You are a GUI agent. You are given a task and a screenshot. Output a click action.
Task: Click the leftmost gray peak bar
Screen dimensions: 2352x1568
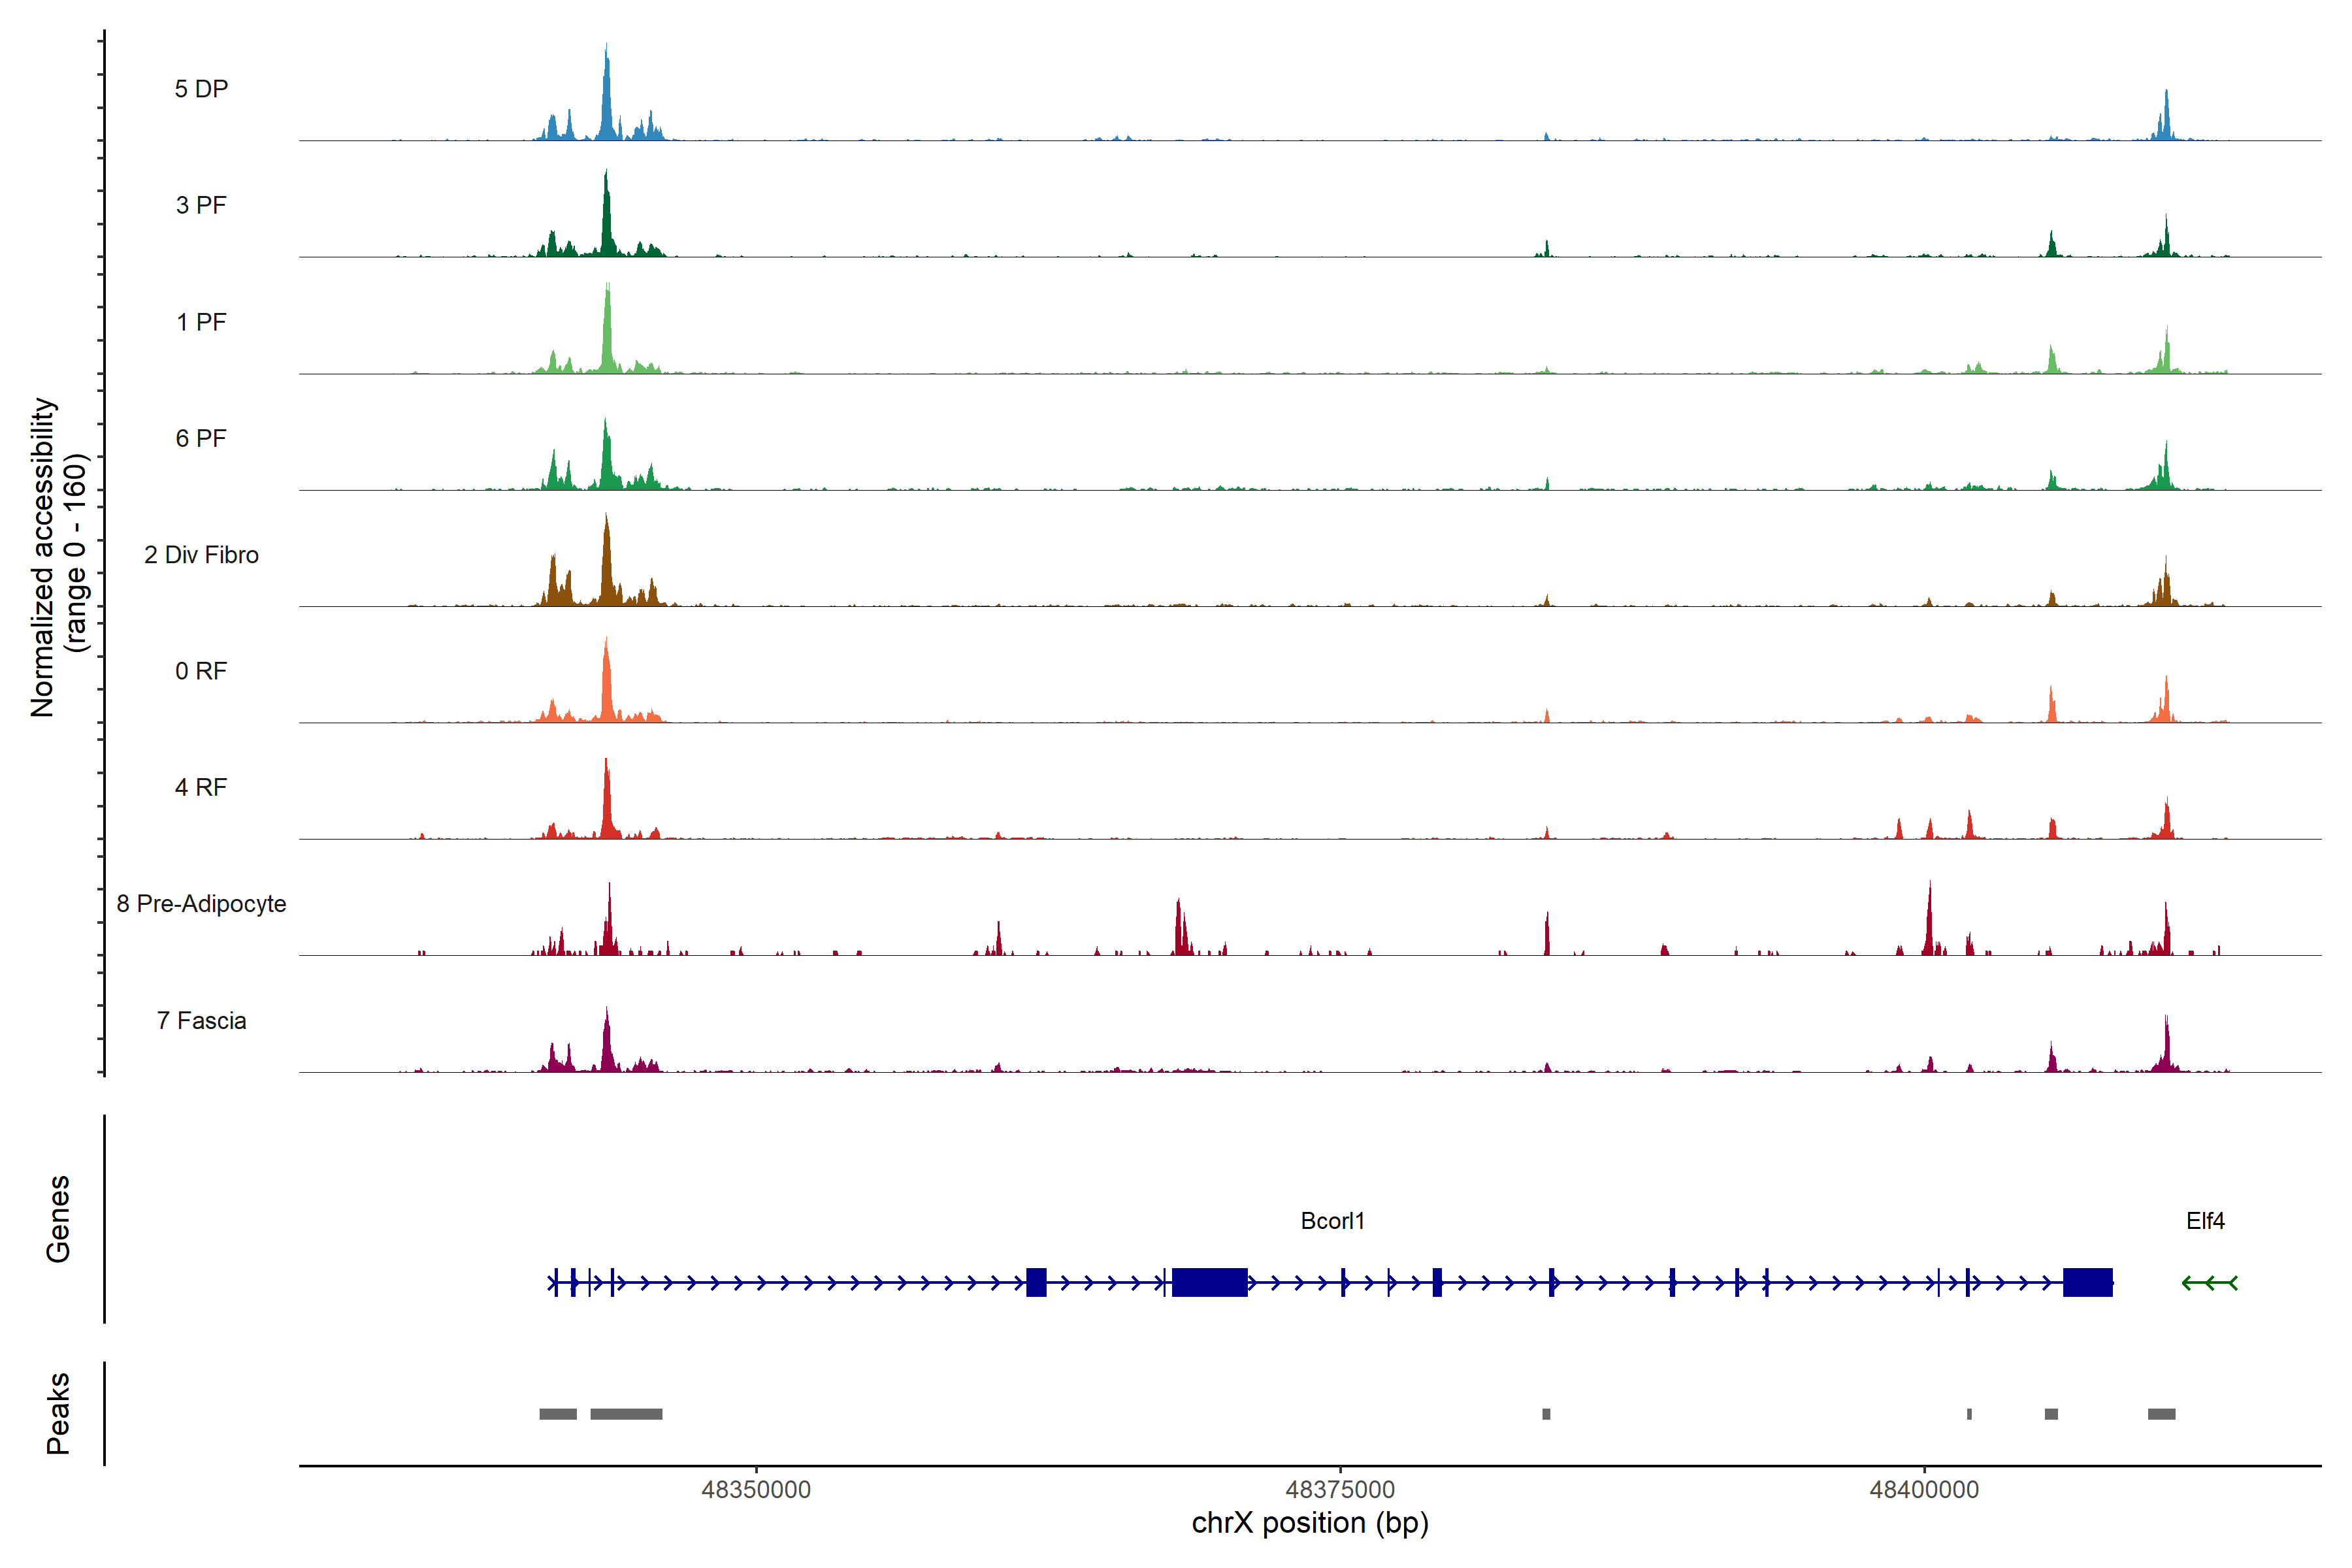click(558, 1414)
